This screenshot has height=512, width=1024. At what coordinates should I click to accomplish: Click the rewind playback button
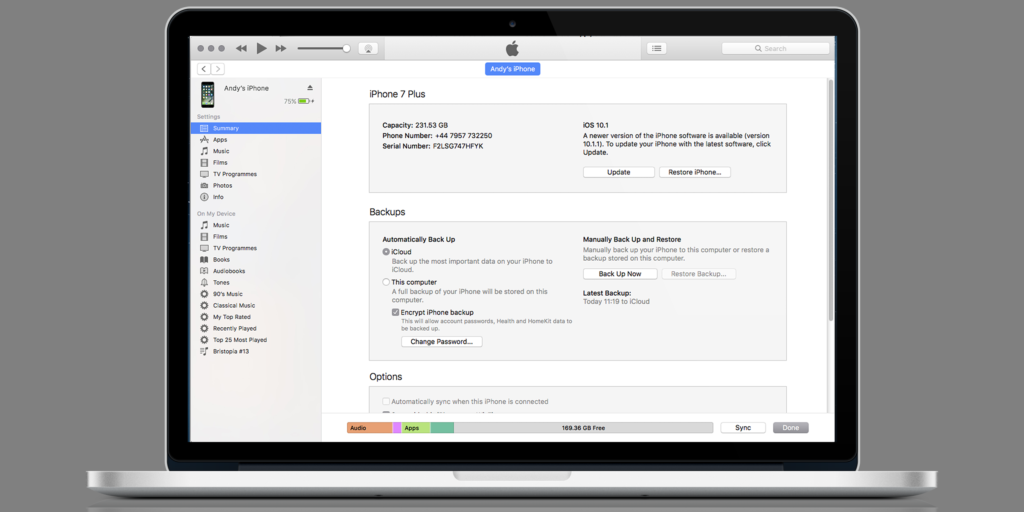tap(241, 48)
